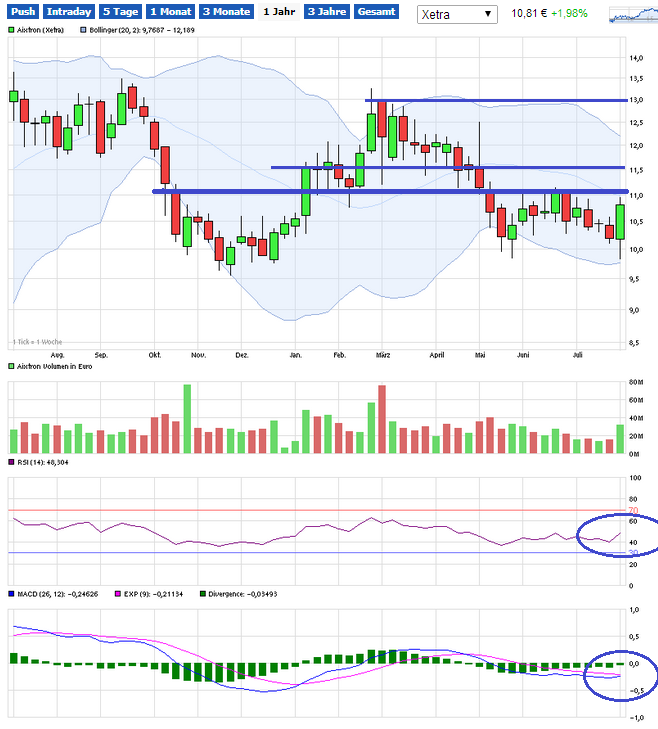Click the Juli label on the time axis
This screenshot has height=729, width=658.
pyautogui.click(x=577, y=355)
